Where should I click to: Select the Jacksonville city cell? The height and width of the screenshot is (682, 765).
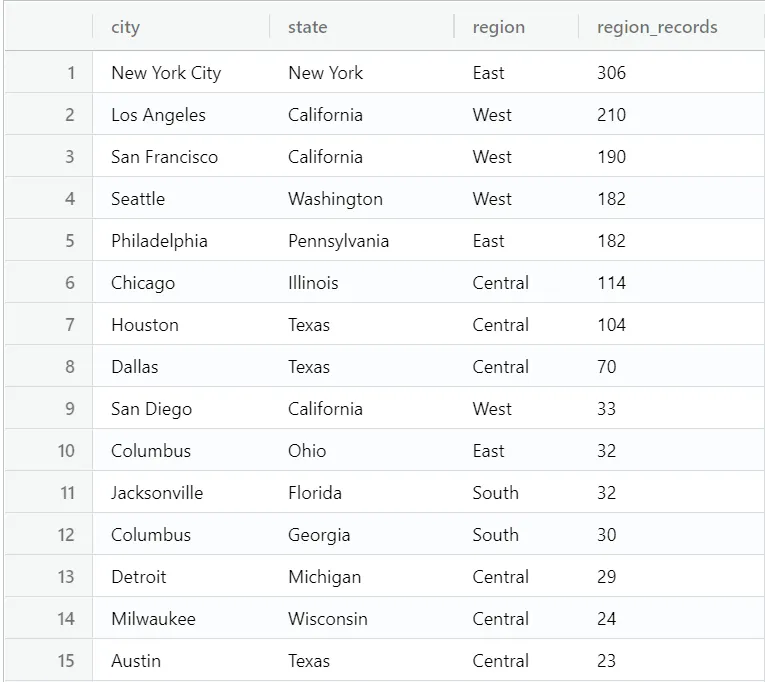157,493
